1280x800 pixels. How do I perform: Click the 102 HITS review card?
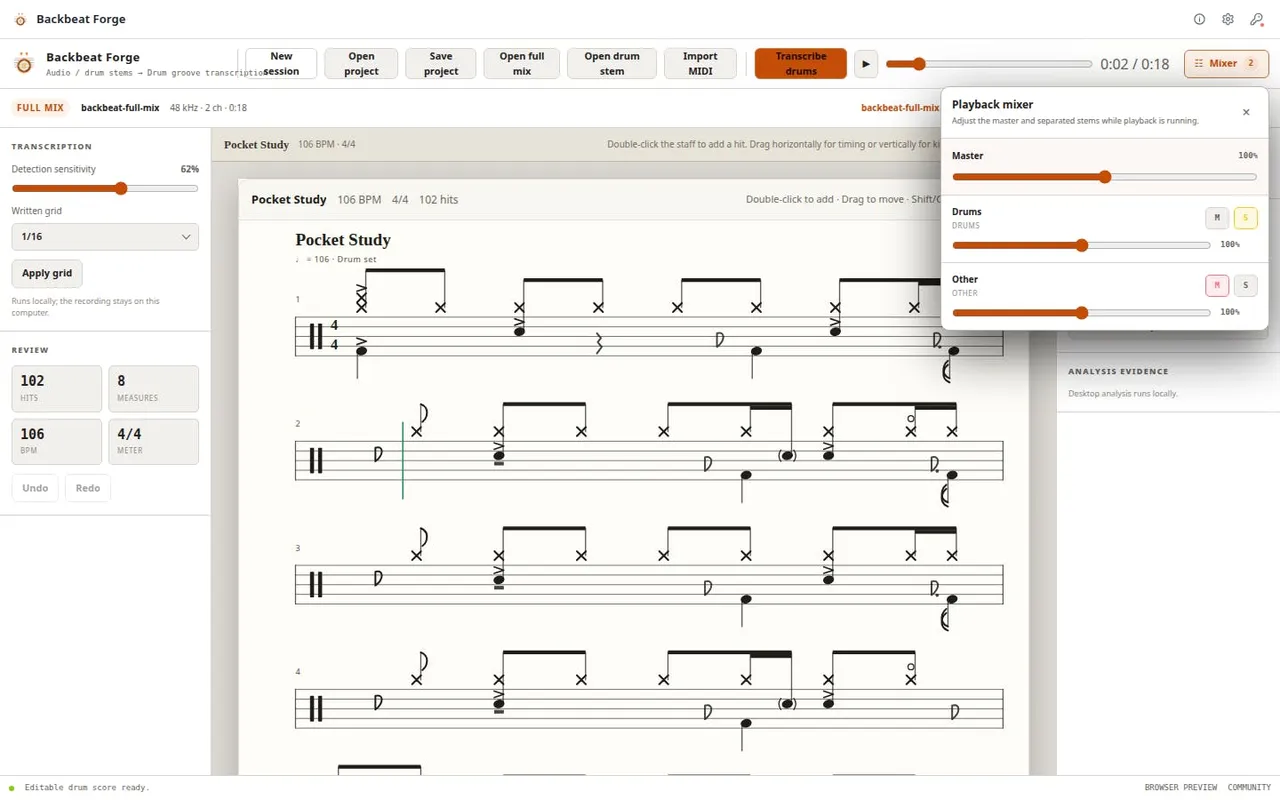coord(57,388)
